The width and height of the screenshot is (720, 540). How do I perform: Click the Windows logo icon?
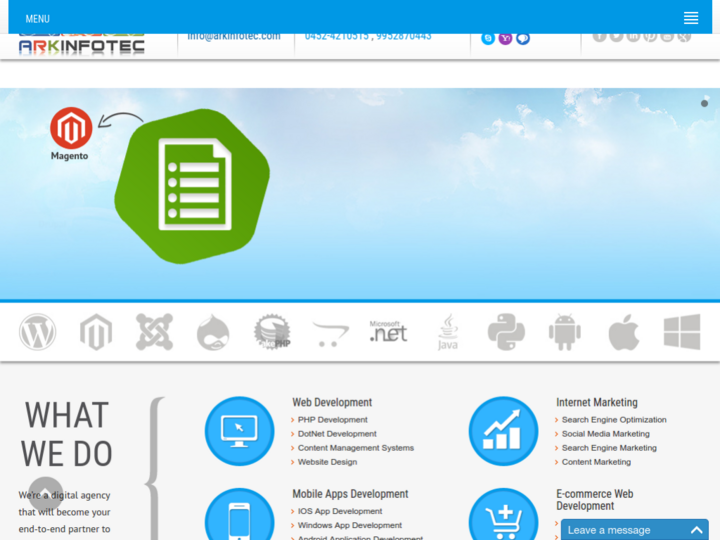coord(681,332)
